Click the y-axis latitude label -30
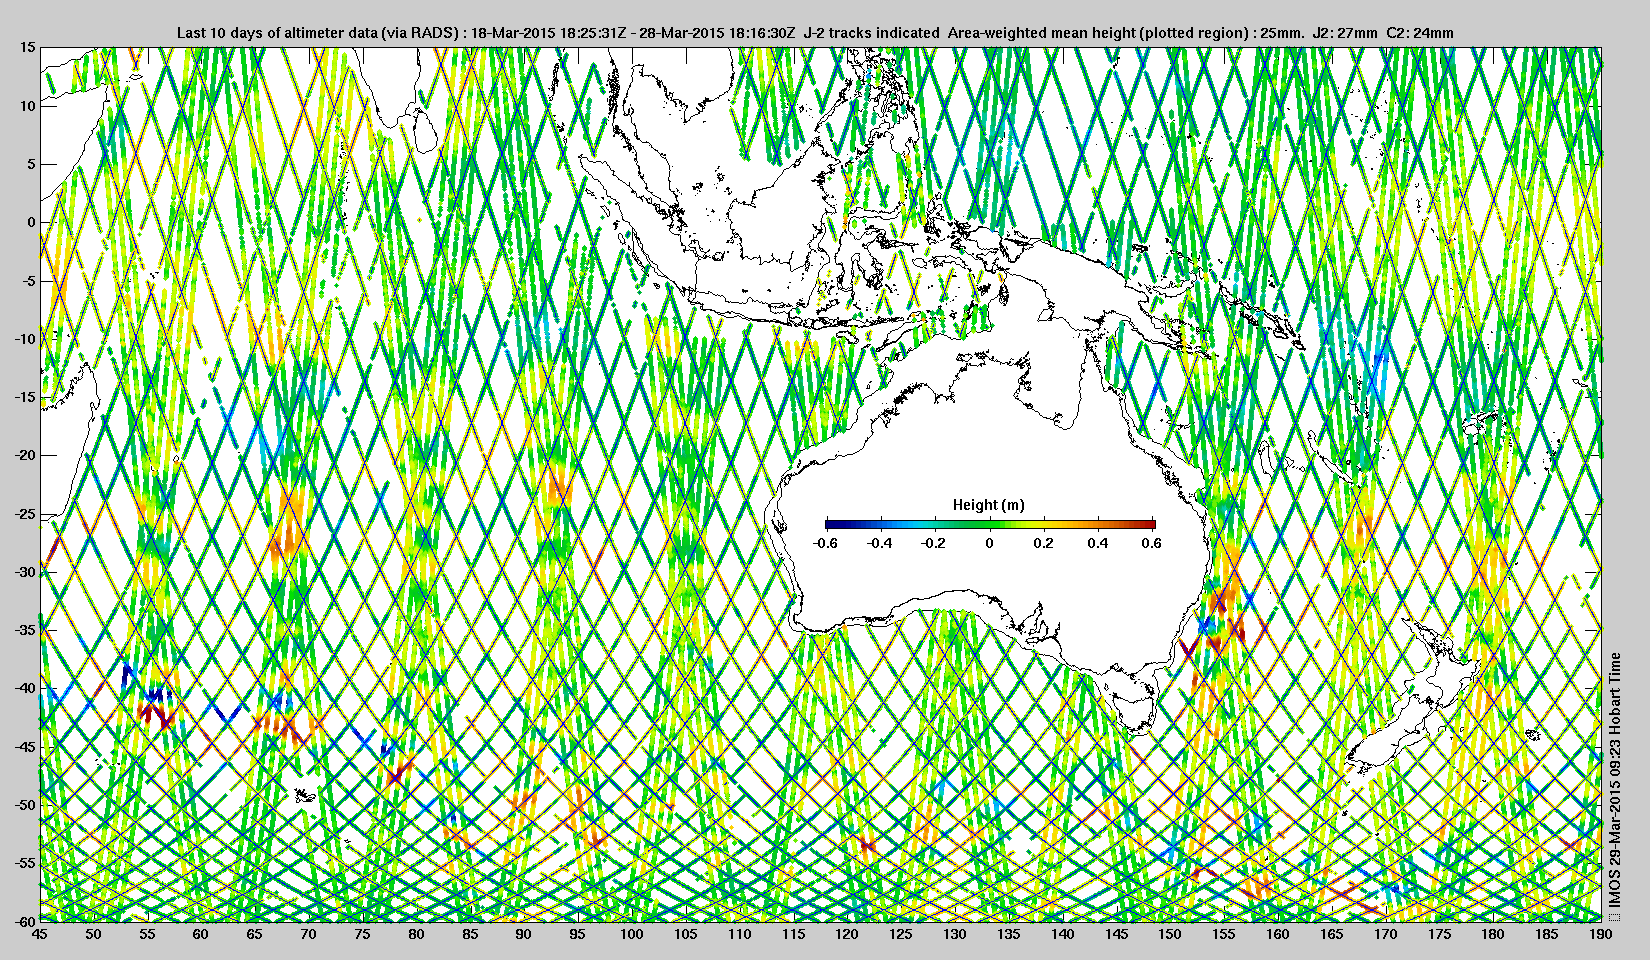The width and height of the screenshot is (1650, 960). (x=23, y=572)
